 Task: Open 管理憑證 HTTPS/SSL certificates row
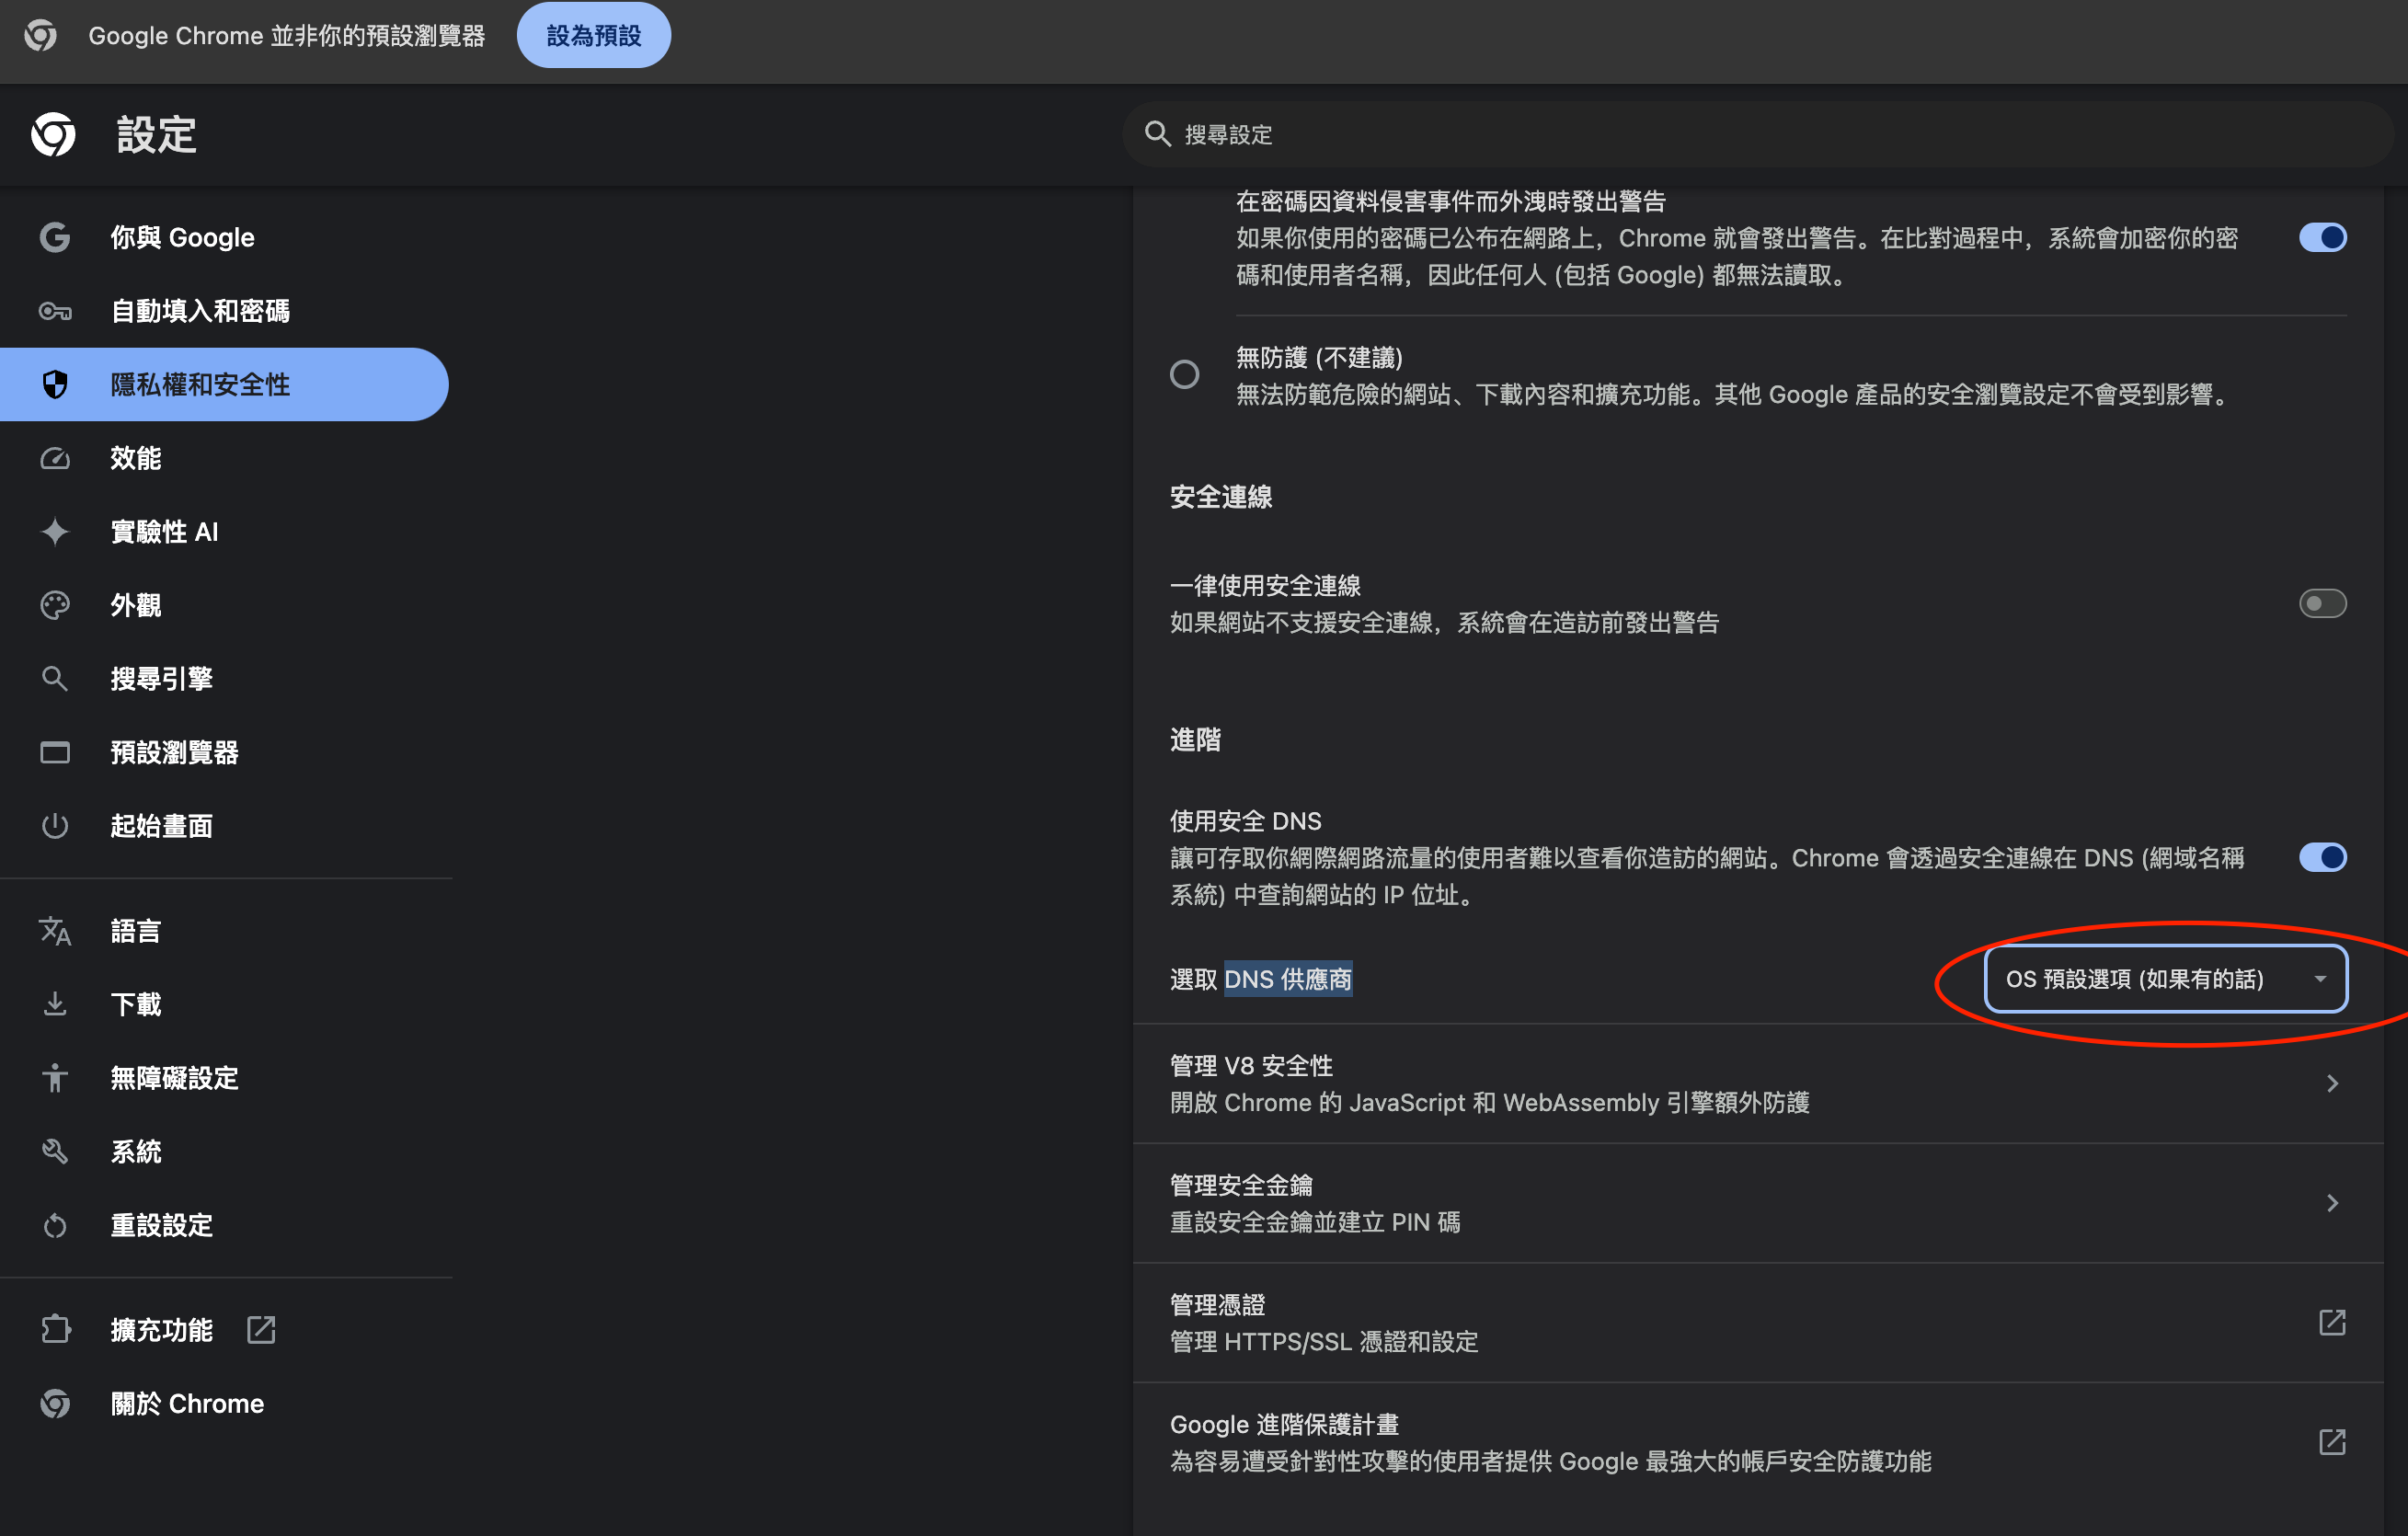tap(1758, 1322)
